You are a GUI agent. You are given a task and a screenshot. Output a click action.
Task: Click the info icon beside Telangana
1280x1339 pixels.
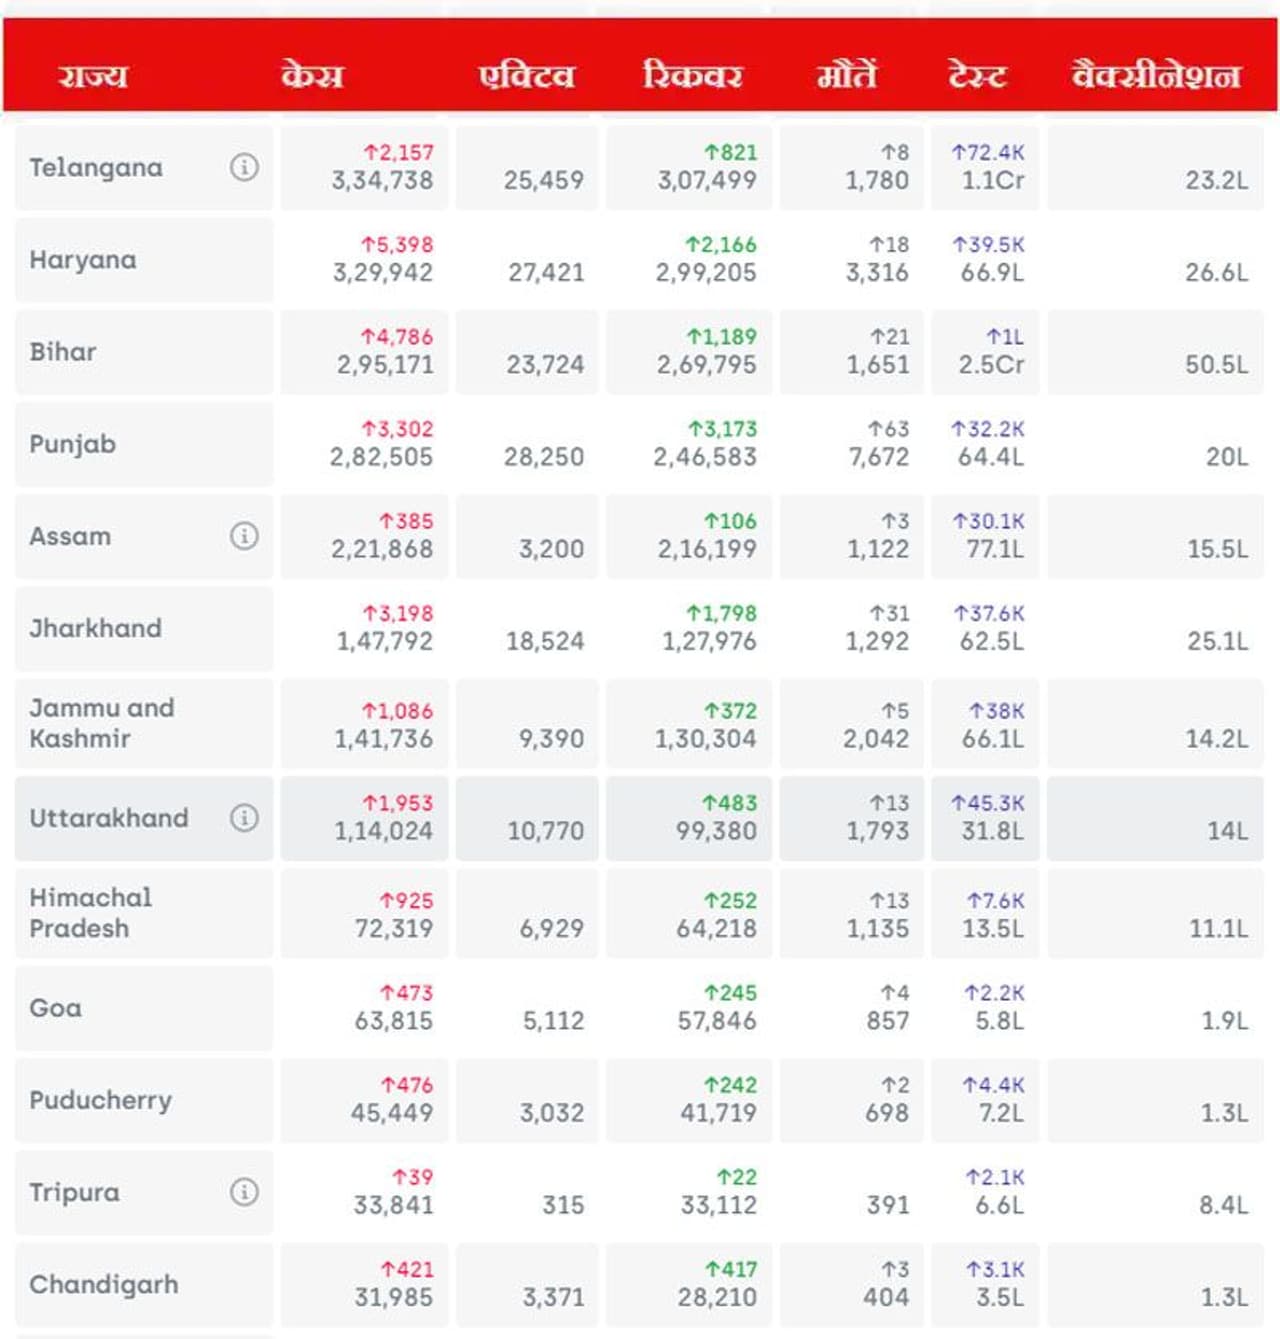click(x=244, y=167)
